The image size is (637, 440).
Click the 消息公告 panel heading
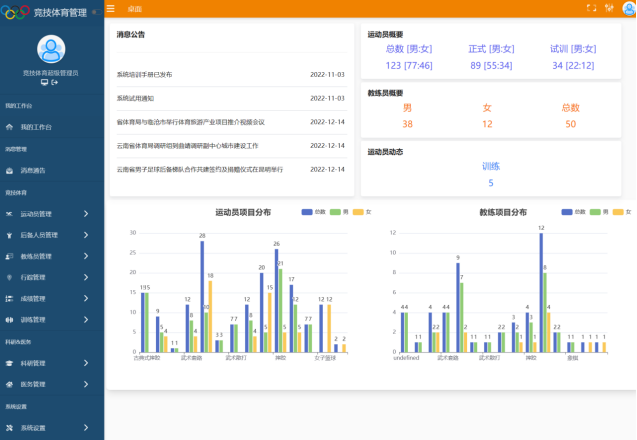[x=131, y=35]
